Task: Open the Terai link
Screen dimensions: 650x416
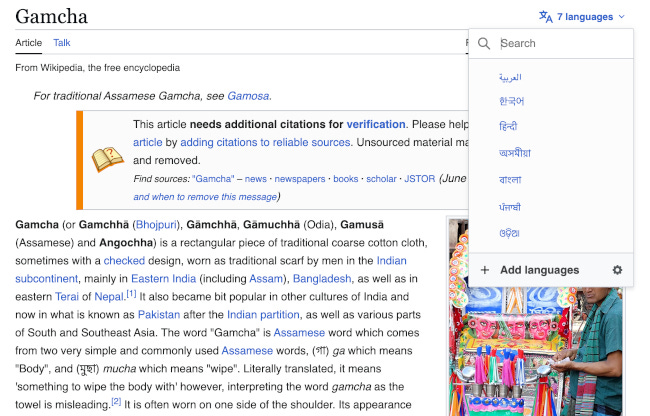Action: click(x=67, y=297)
